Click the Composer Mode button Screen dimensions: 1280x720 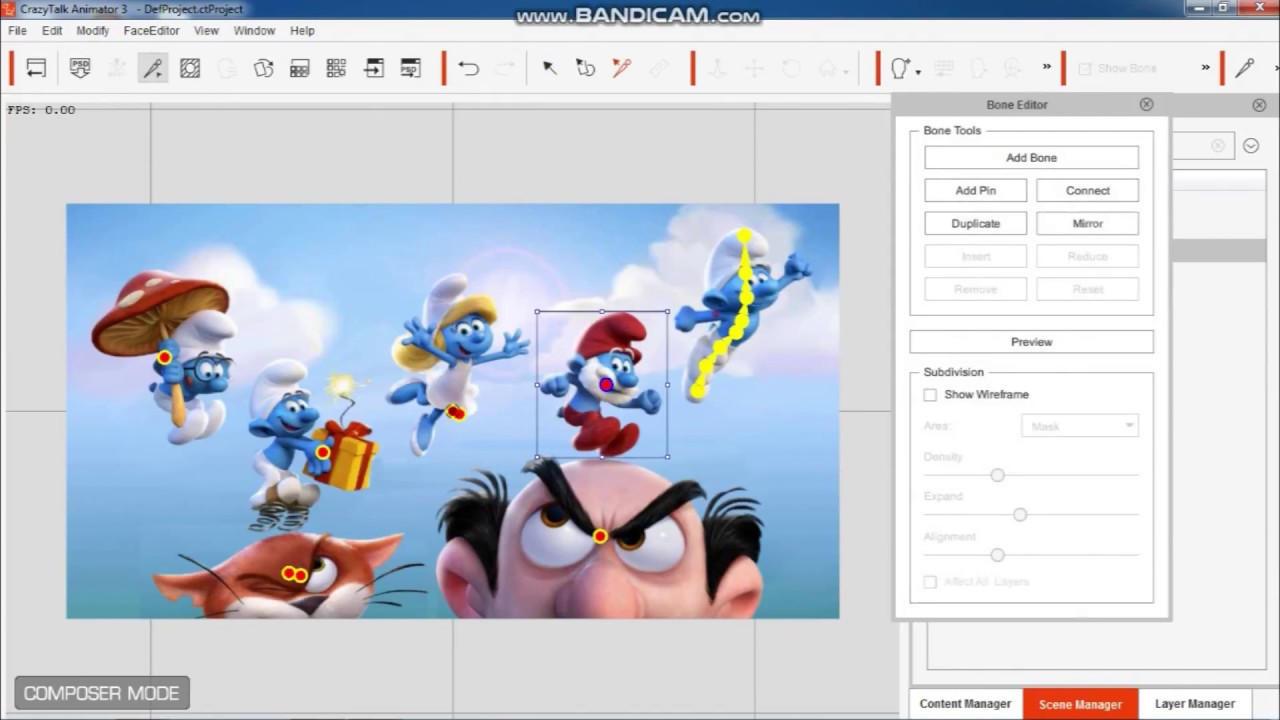pyautogui.click(x=101, y=693)
